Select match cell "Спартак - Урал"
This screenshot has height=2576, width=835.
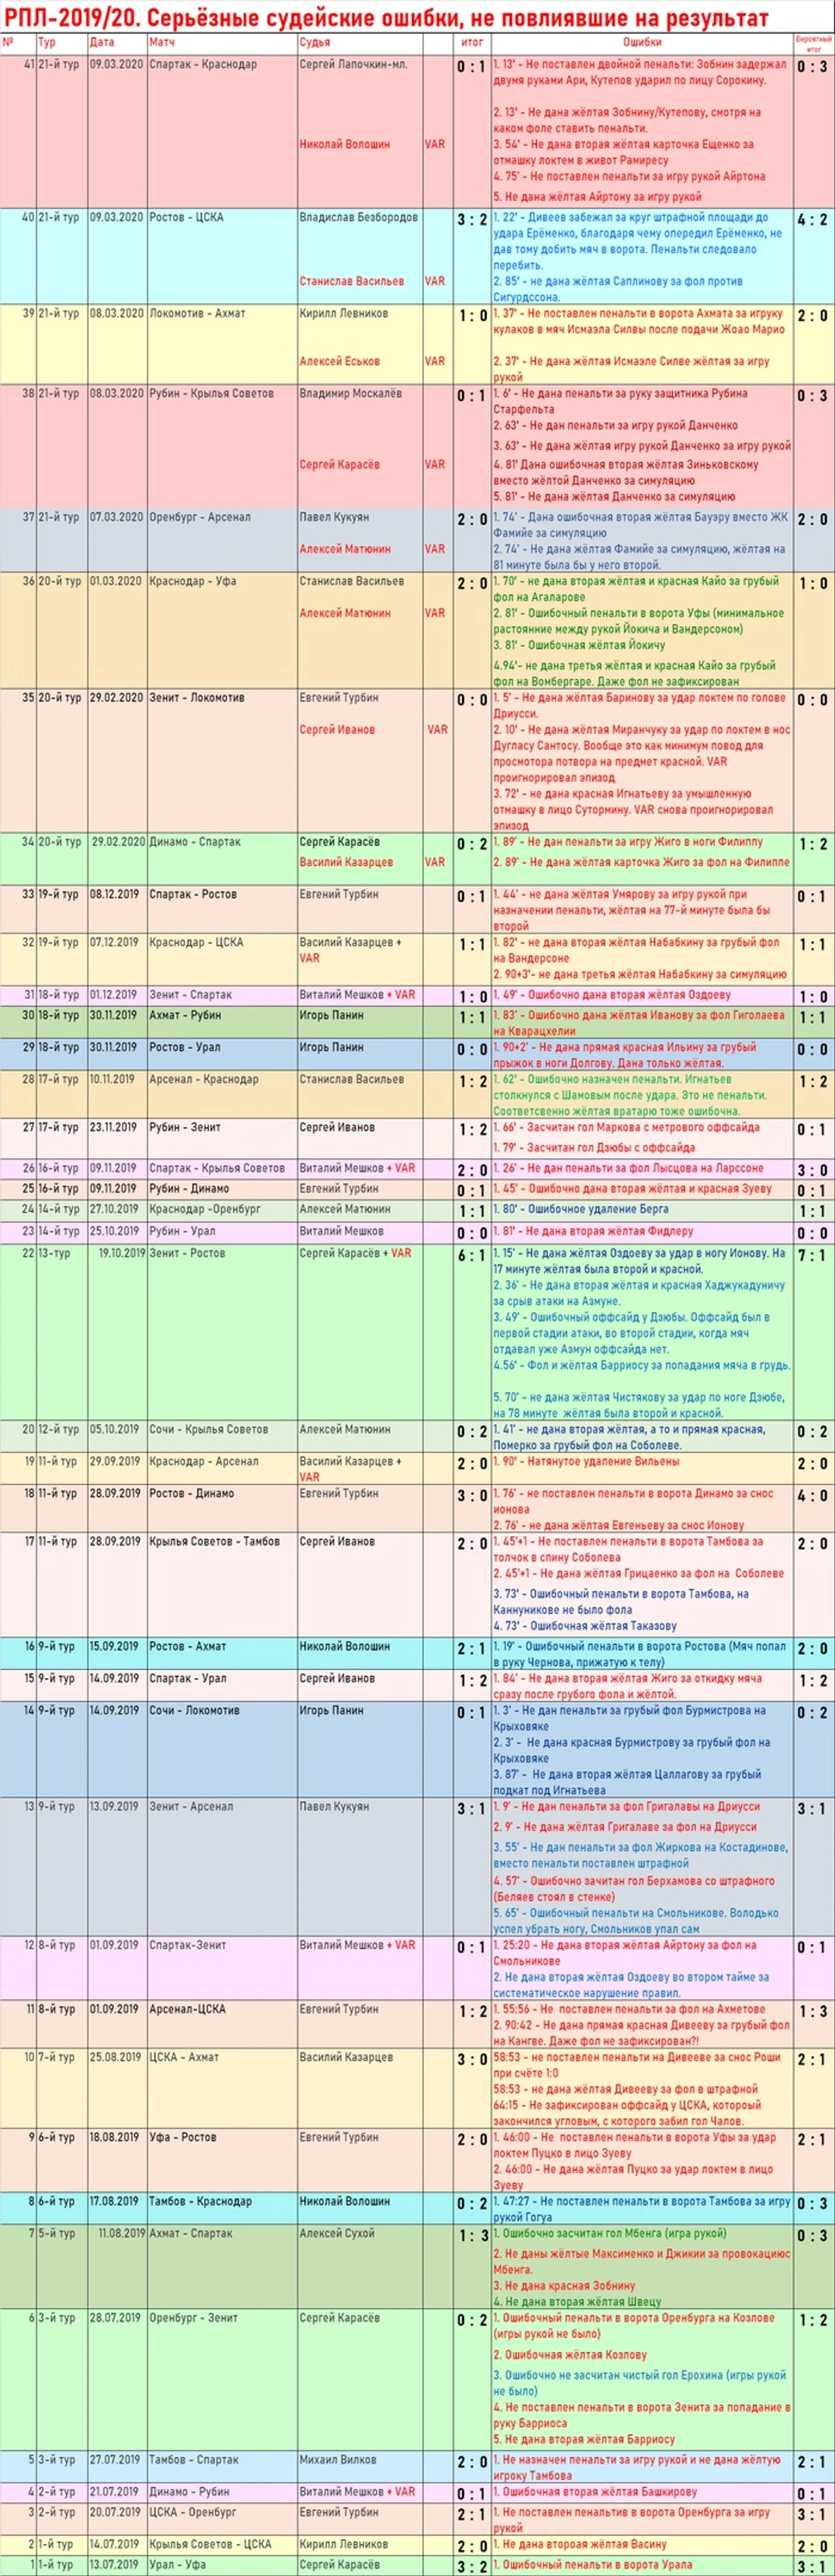coord(187,1679)
